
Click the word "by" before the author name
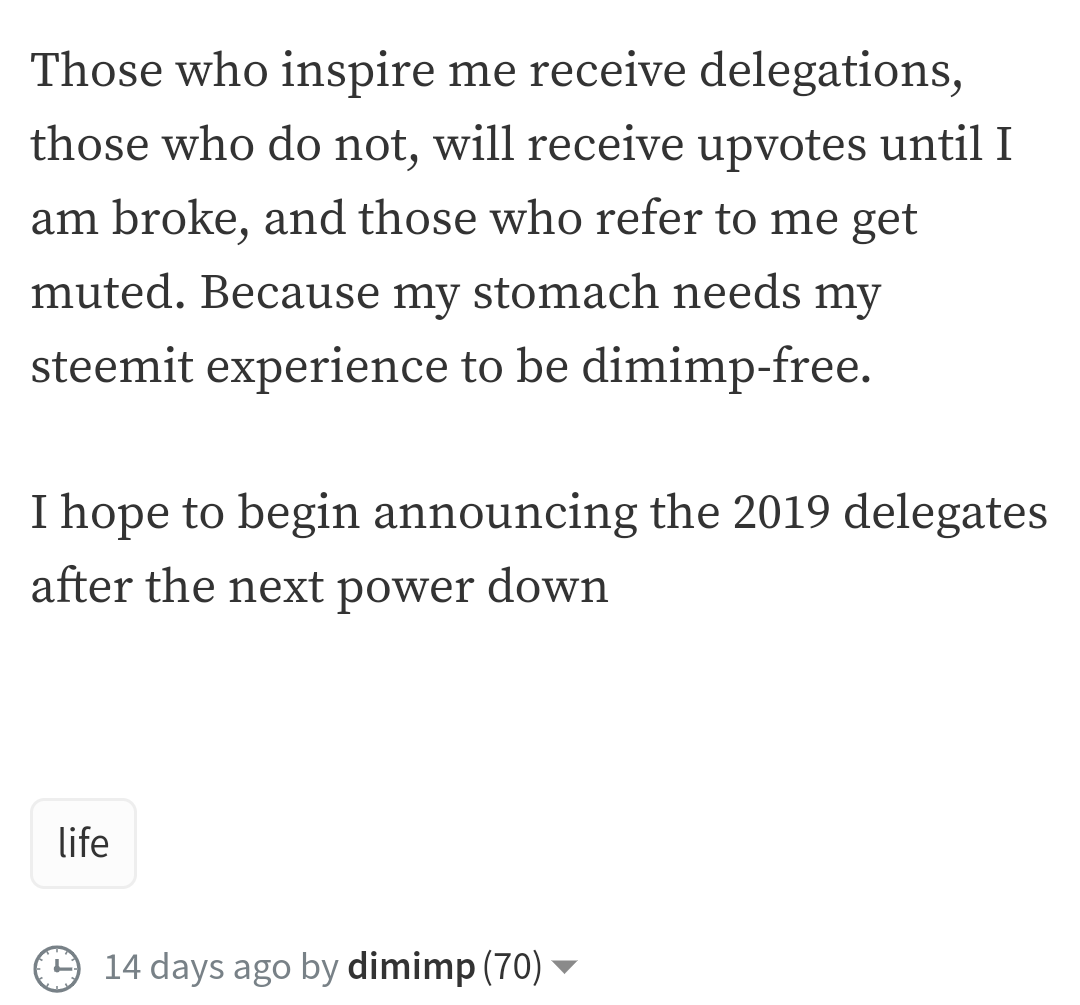click(x=320, y=966)
